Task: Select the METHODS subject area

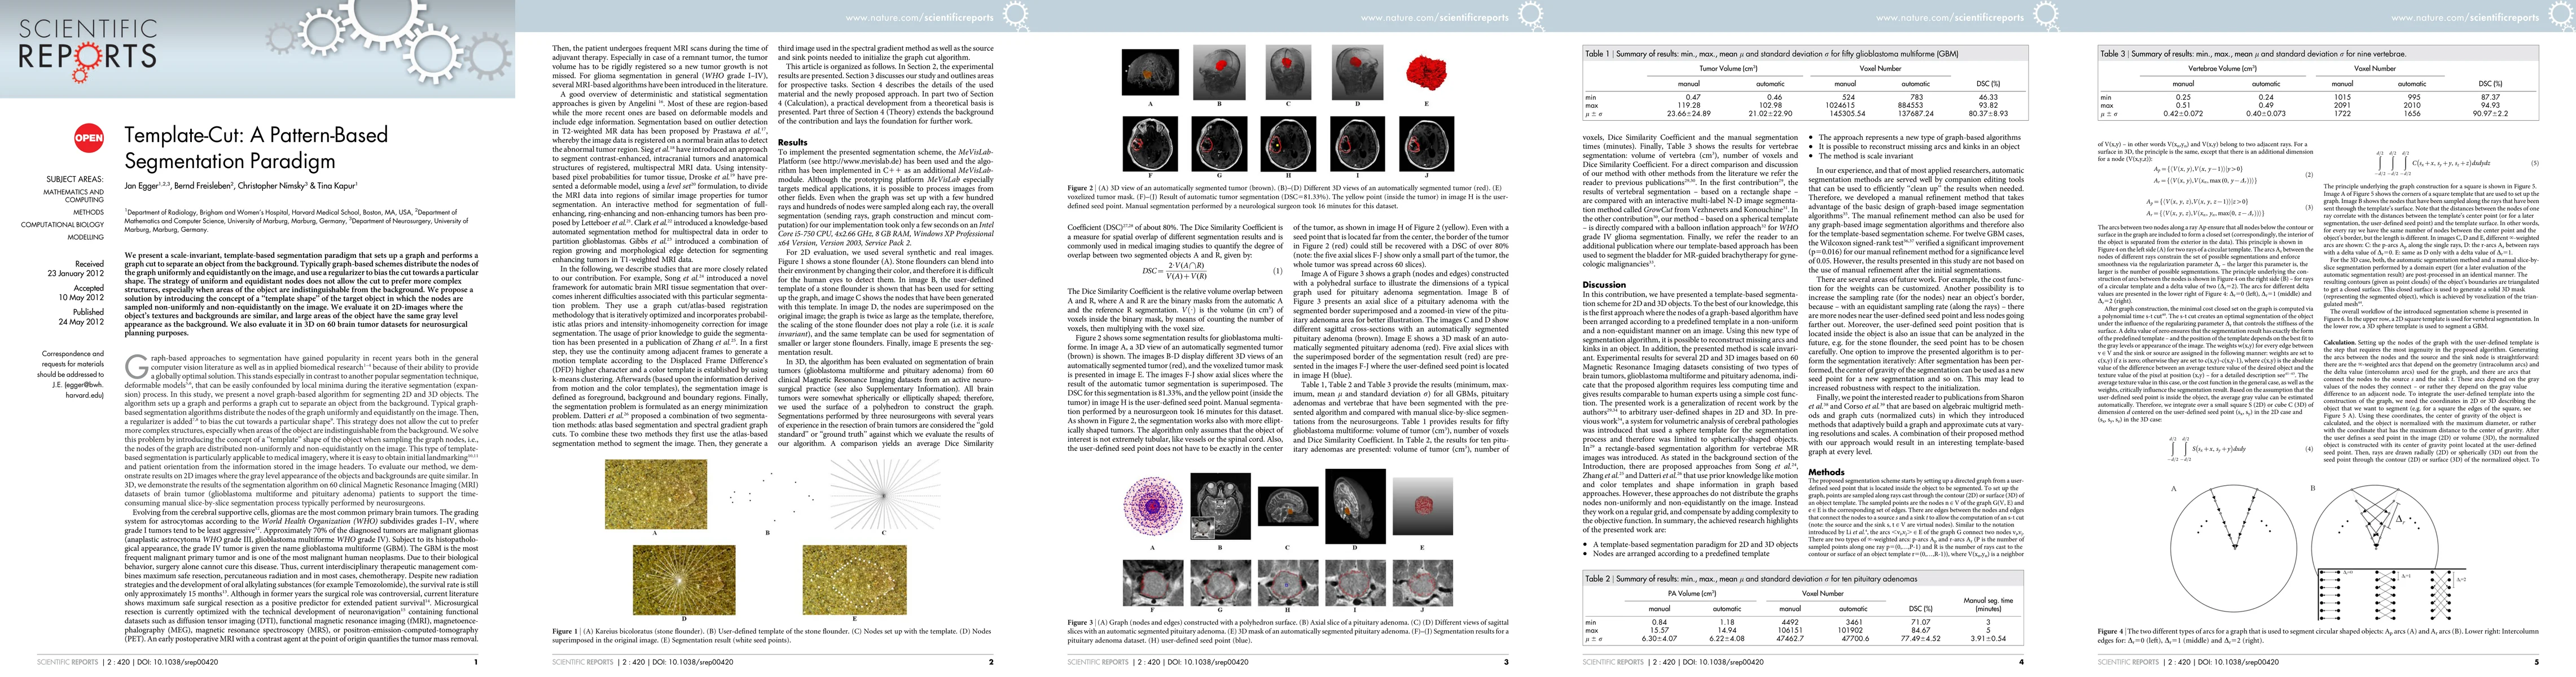Action: (x=88, y=212)
